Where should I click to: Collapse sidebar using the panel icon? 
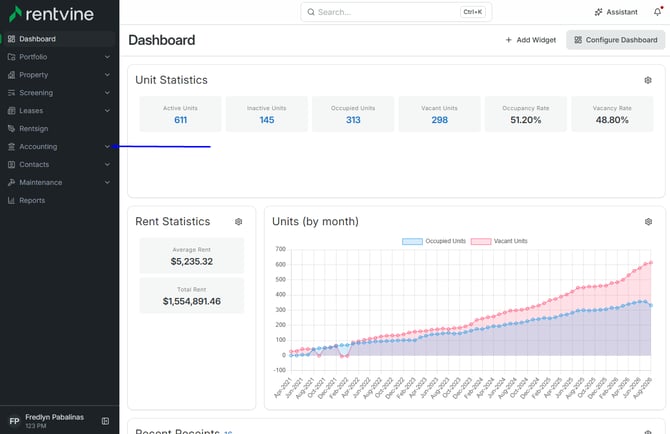(x=105, y=421)
